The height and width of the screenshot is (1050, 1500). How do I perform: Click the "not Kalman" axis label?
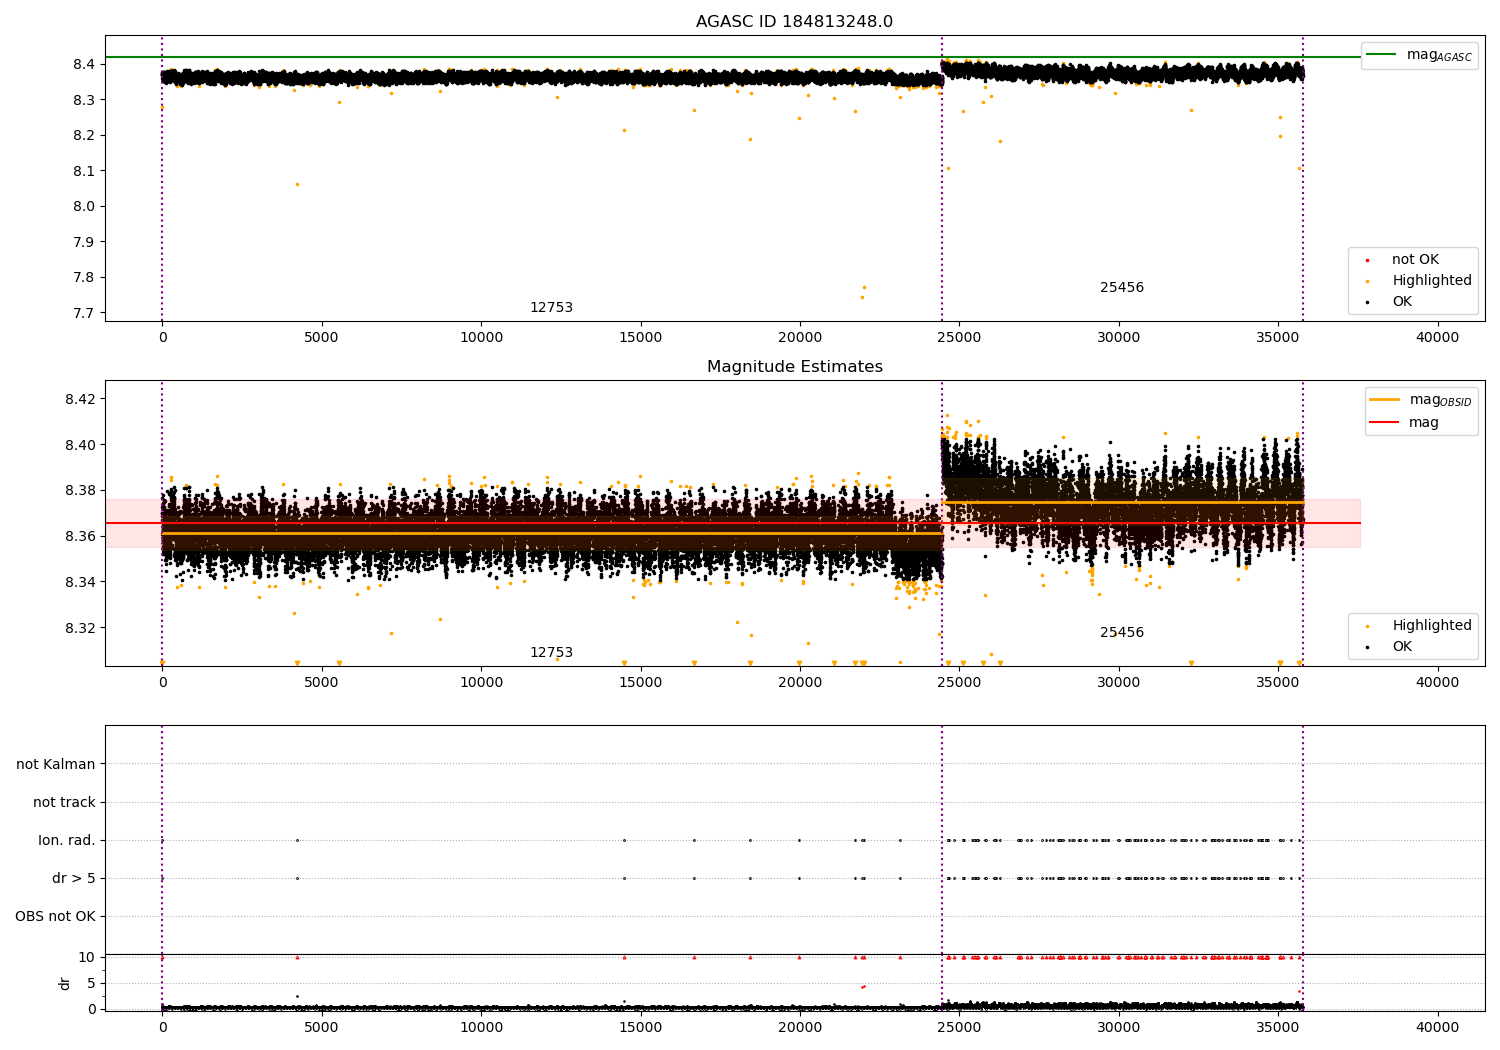pos(56,764)
